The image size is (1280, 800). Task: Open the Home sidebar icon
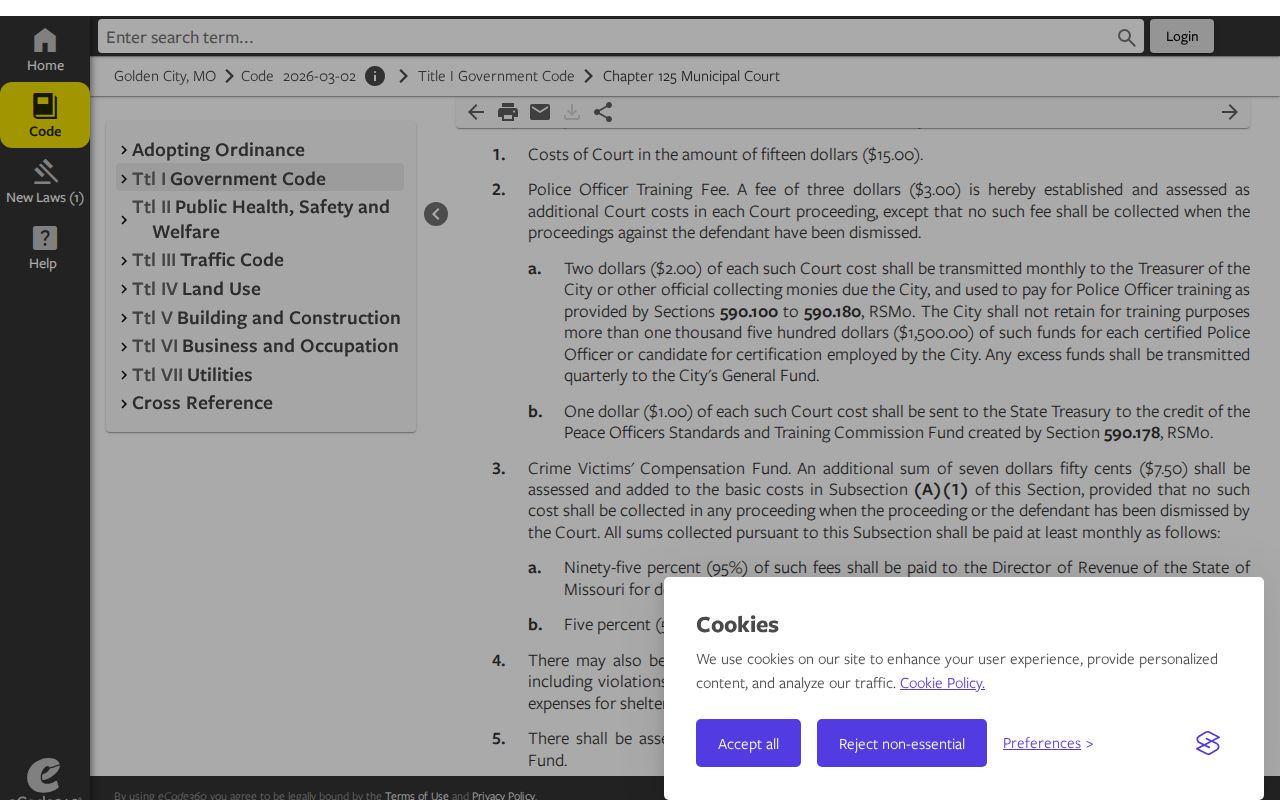[x=45, y=40]
